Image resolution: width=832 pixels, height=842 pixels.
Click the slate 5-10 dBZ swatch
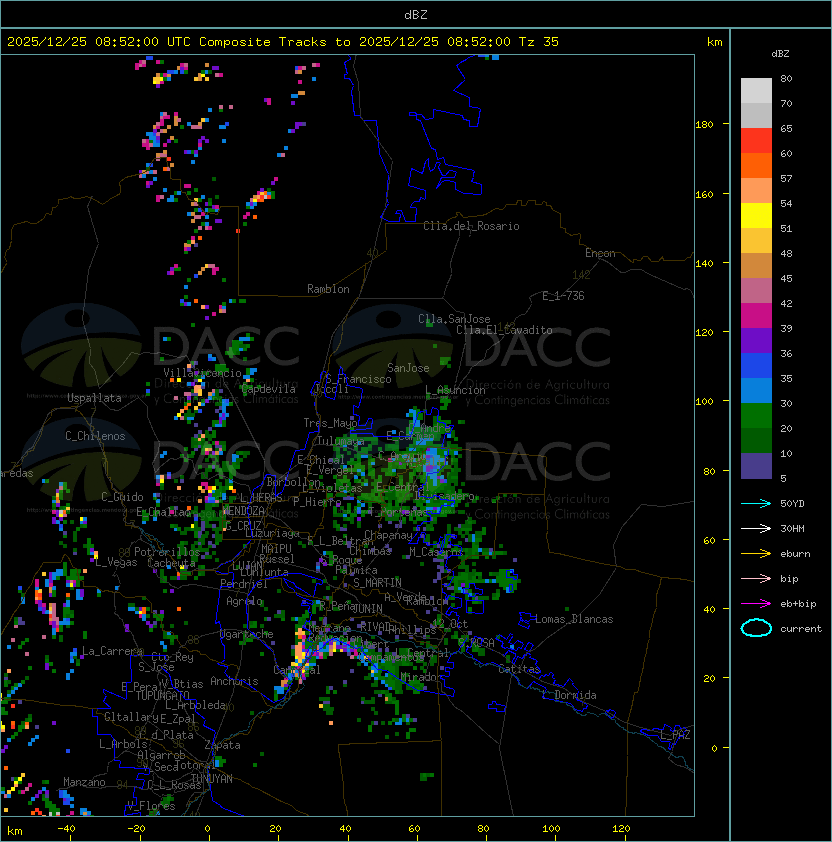point(756,466)
